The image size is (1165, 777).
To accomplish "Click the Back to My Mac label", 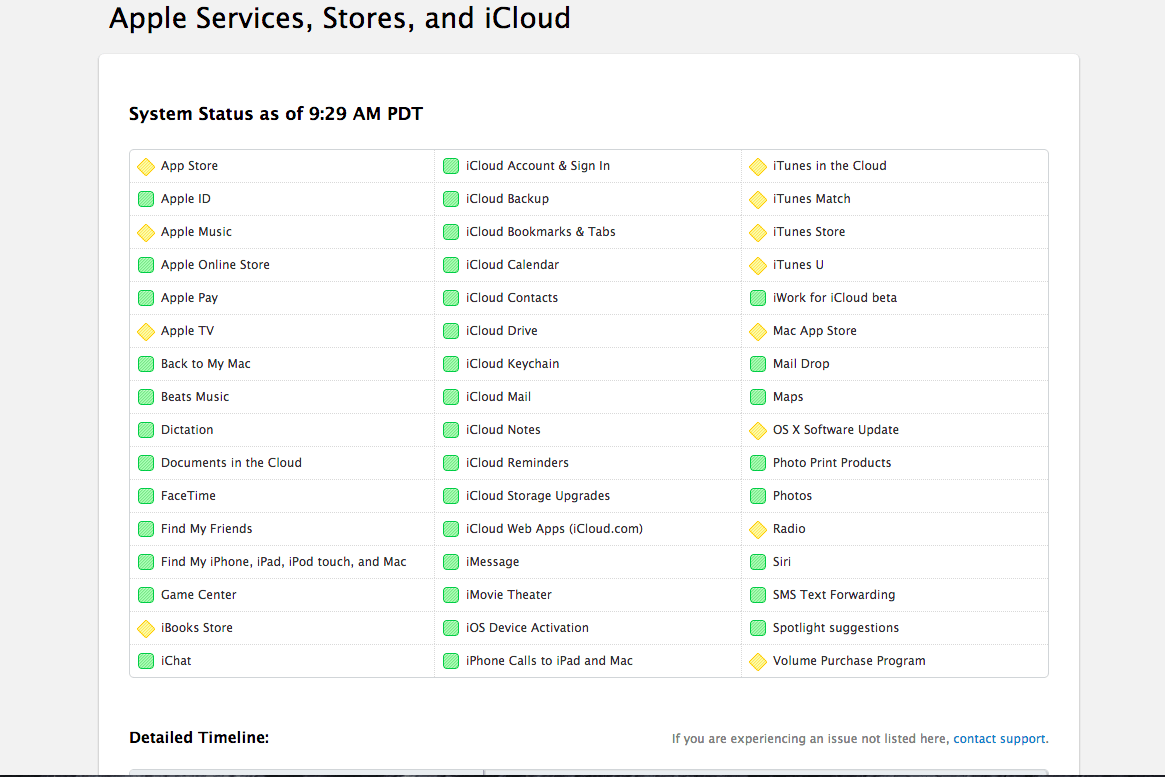I will [206, 363].
